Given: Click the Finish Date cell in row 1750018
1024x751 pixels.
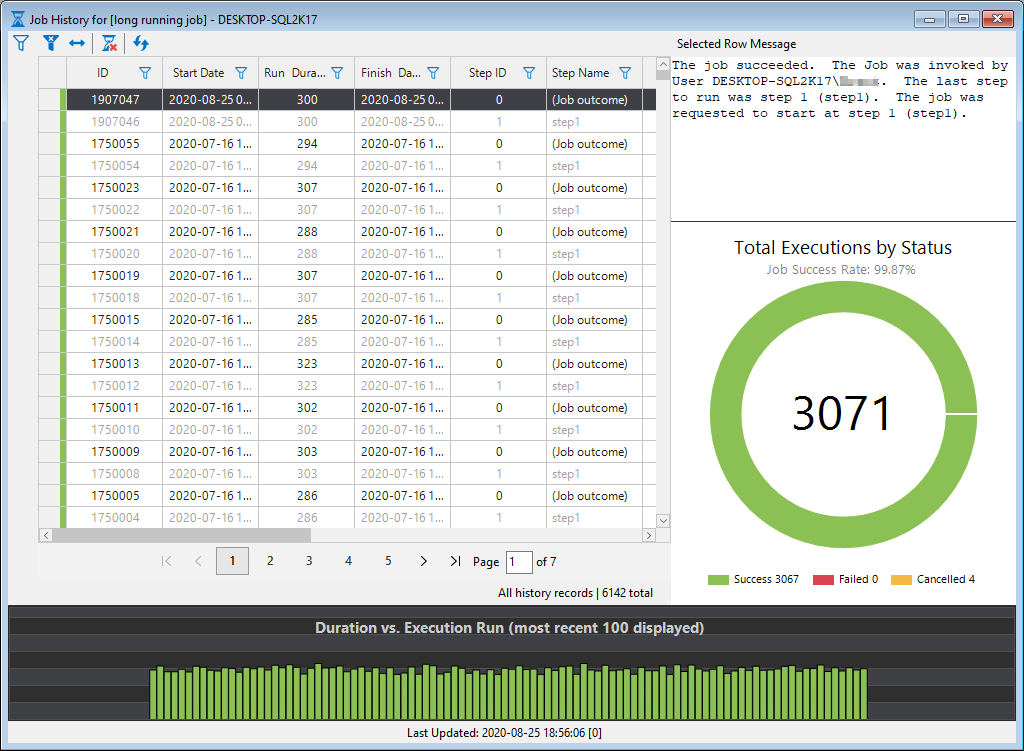Looking at the screenshot, I should (x=402, y=298).
